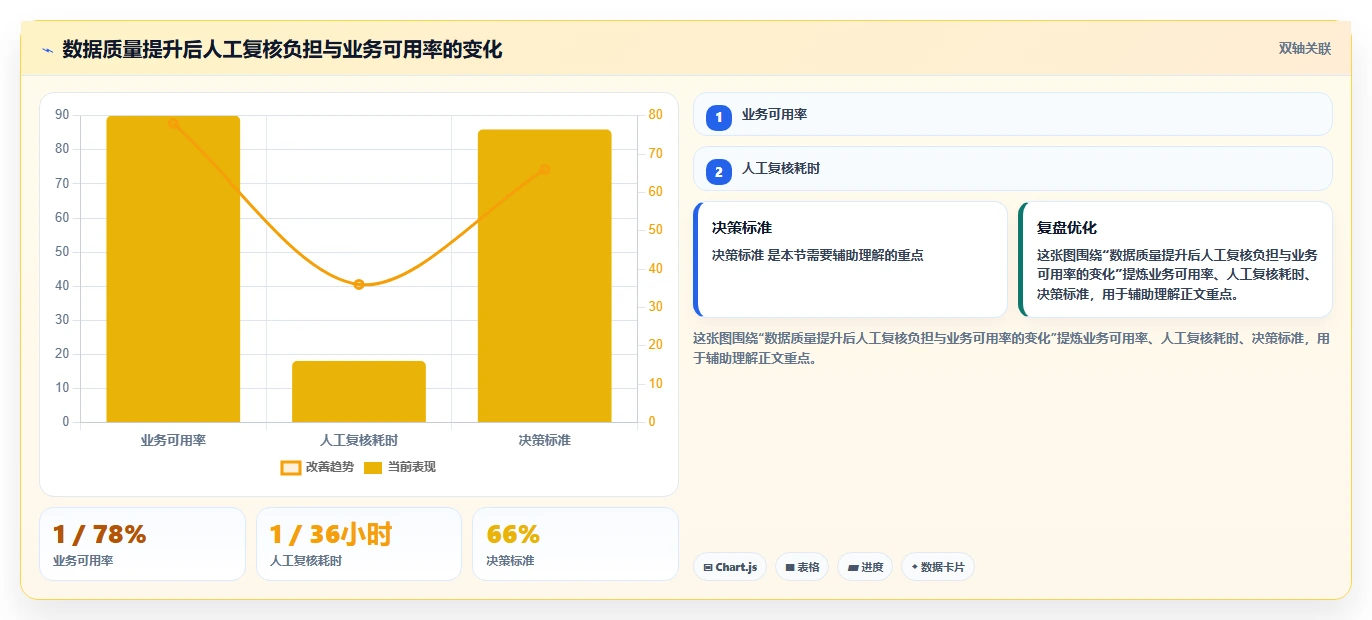Select the 决策标准 bar in chart
The width and height of the screenshot is (1372, 620).
pyautogui.click(x=544, y=276)
